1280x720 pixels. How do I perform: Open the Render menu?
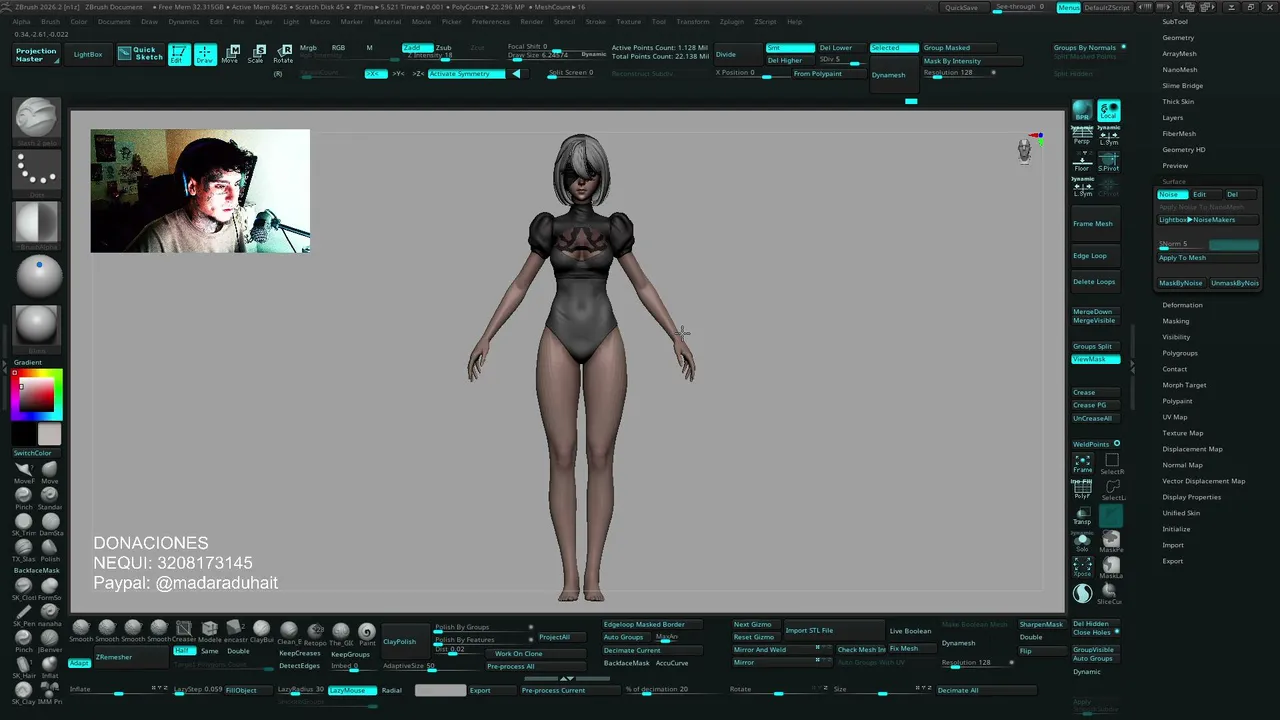coord(532,21)
